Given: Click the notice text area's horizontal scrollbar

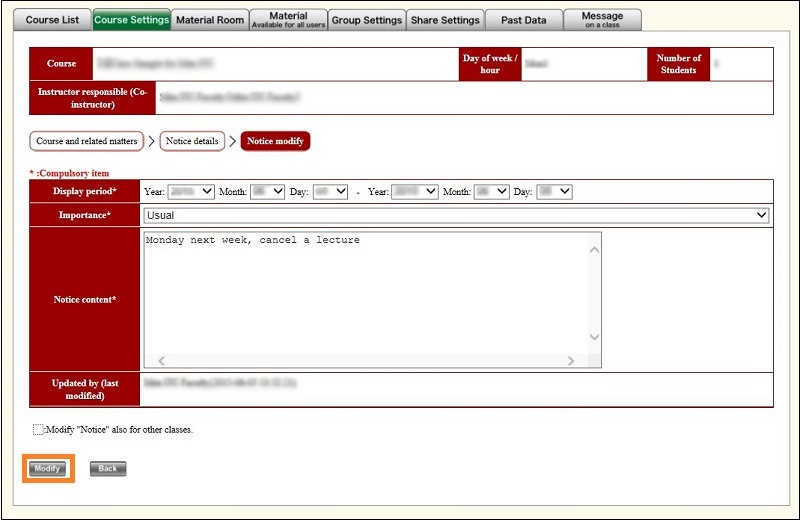Looking at the screenshot, I should 365,360.
